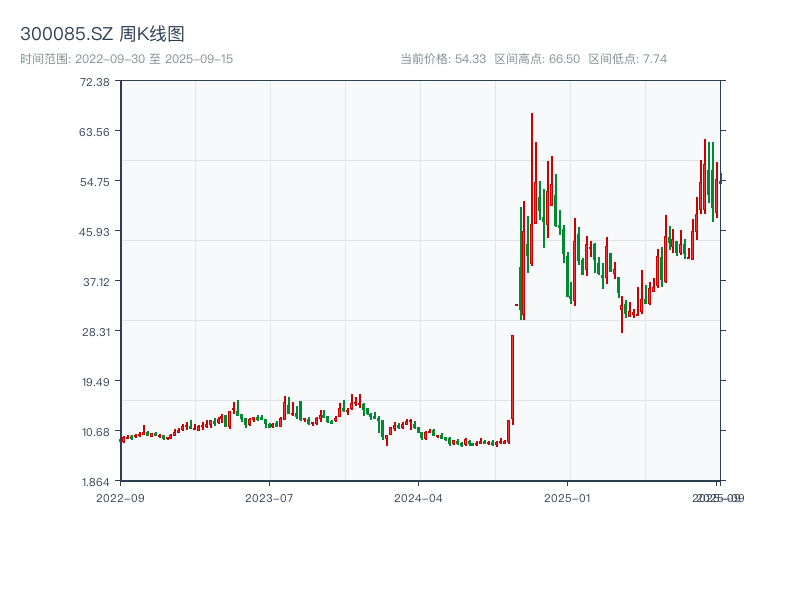The height and width of the screenshot is (600, 800).
Task: Click the x-axis label 2024-04
Action: pyautogui.click(x=418, y=498)
